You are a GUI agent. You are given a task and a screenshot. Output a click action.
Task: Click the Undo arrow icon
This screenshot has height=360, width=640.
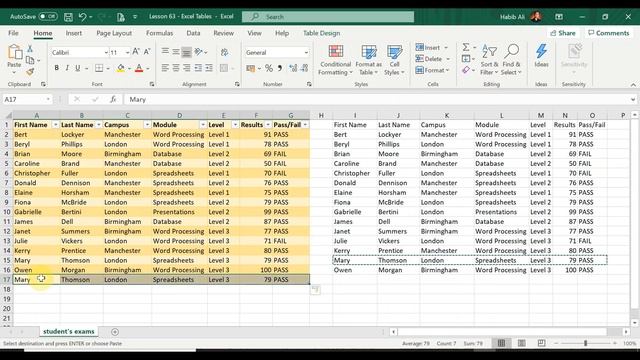[x=82, y=17]
